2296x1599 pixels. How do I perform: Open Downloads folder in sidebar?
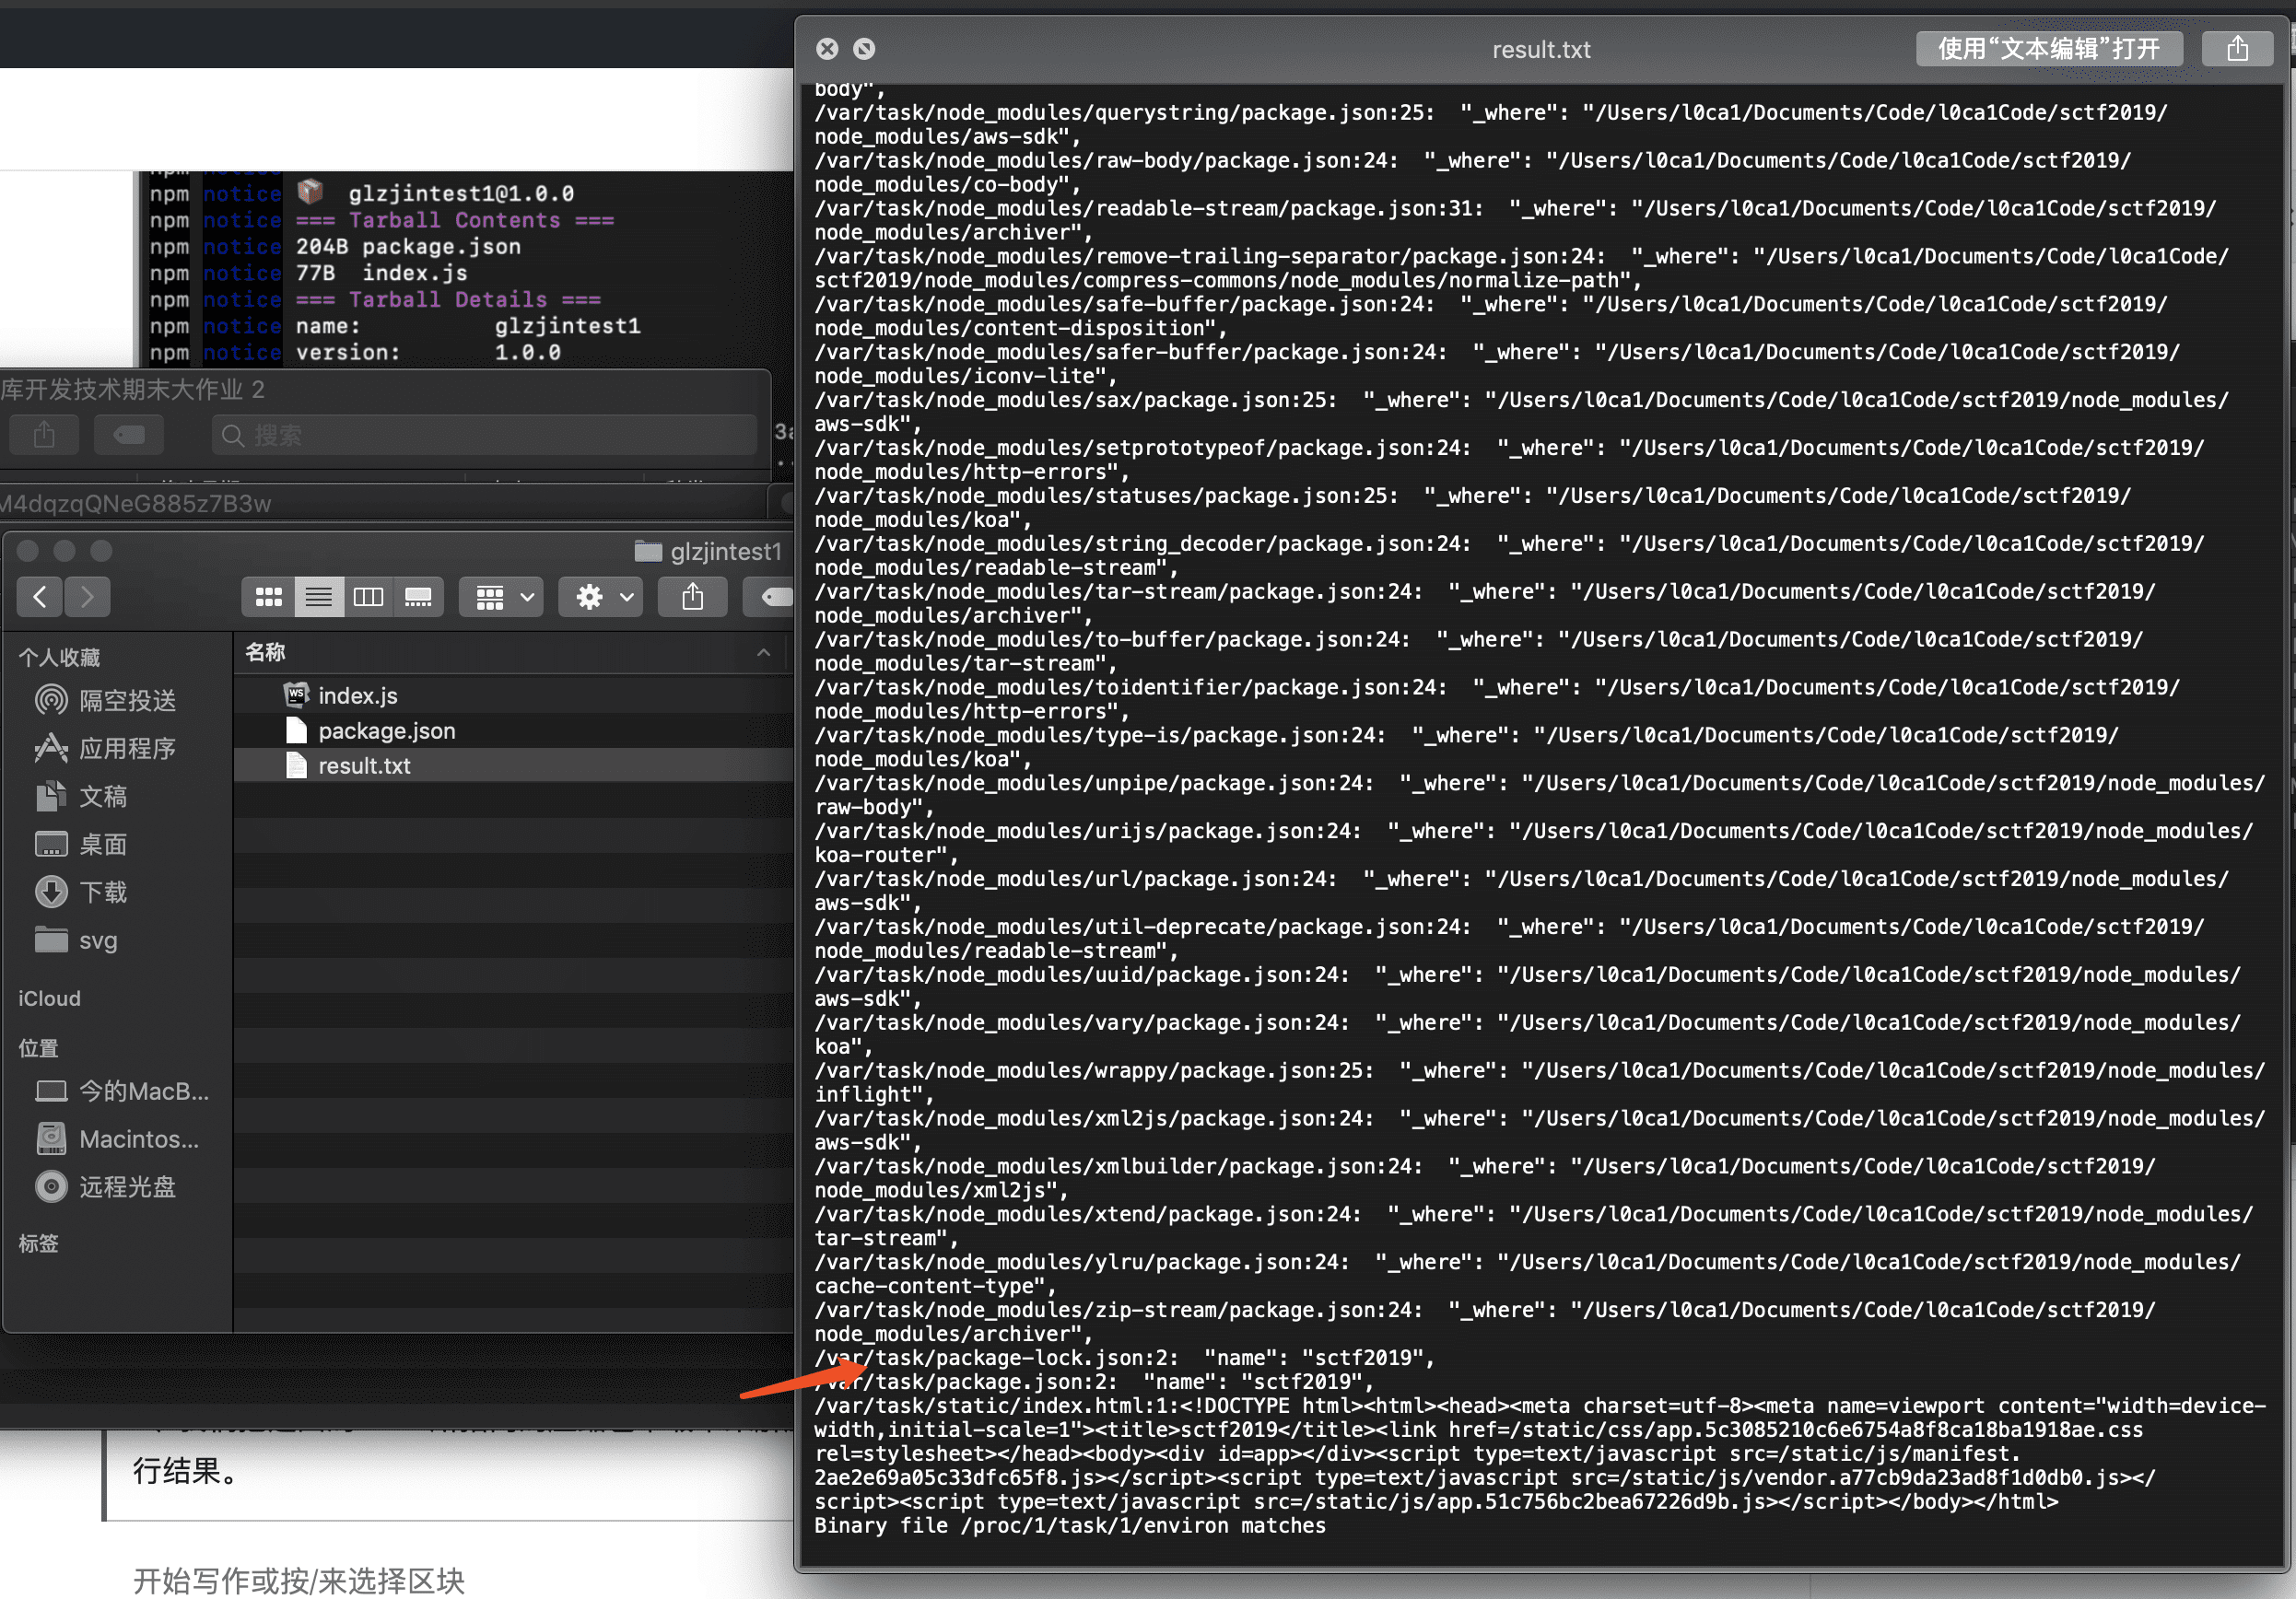coord(103,892)
